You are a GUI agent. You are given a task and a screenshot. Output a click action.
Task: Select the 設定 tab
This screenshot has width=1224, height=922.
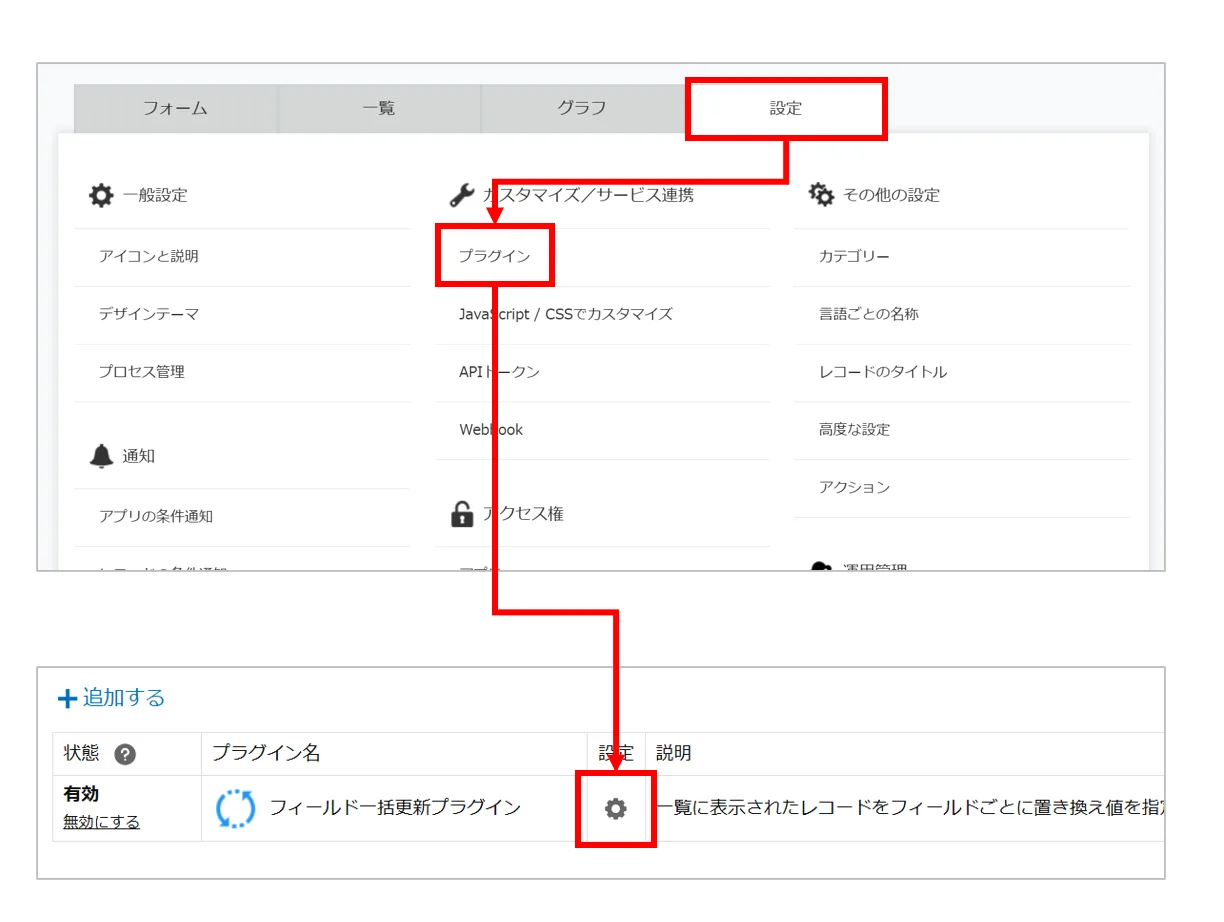tap(786, 108)
